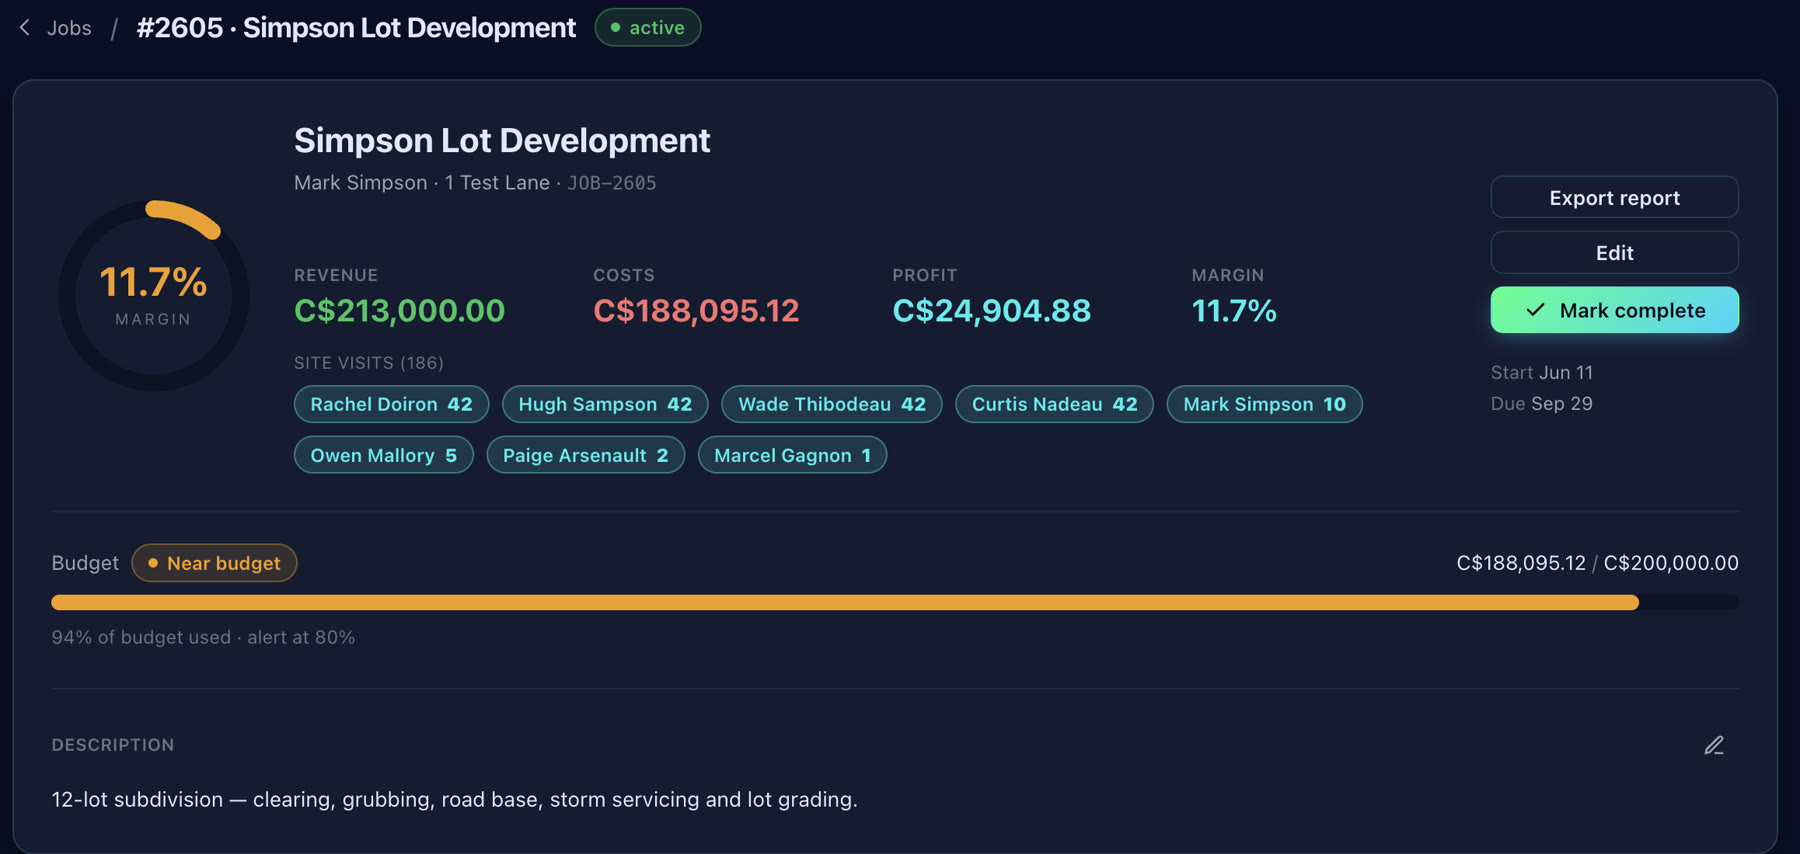Click the orange budget progress bar
Image resolution: width=1800 pixels, height=854 pixels.
pos(895,602)
